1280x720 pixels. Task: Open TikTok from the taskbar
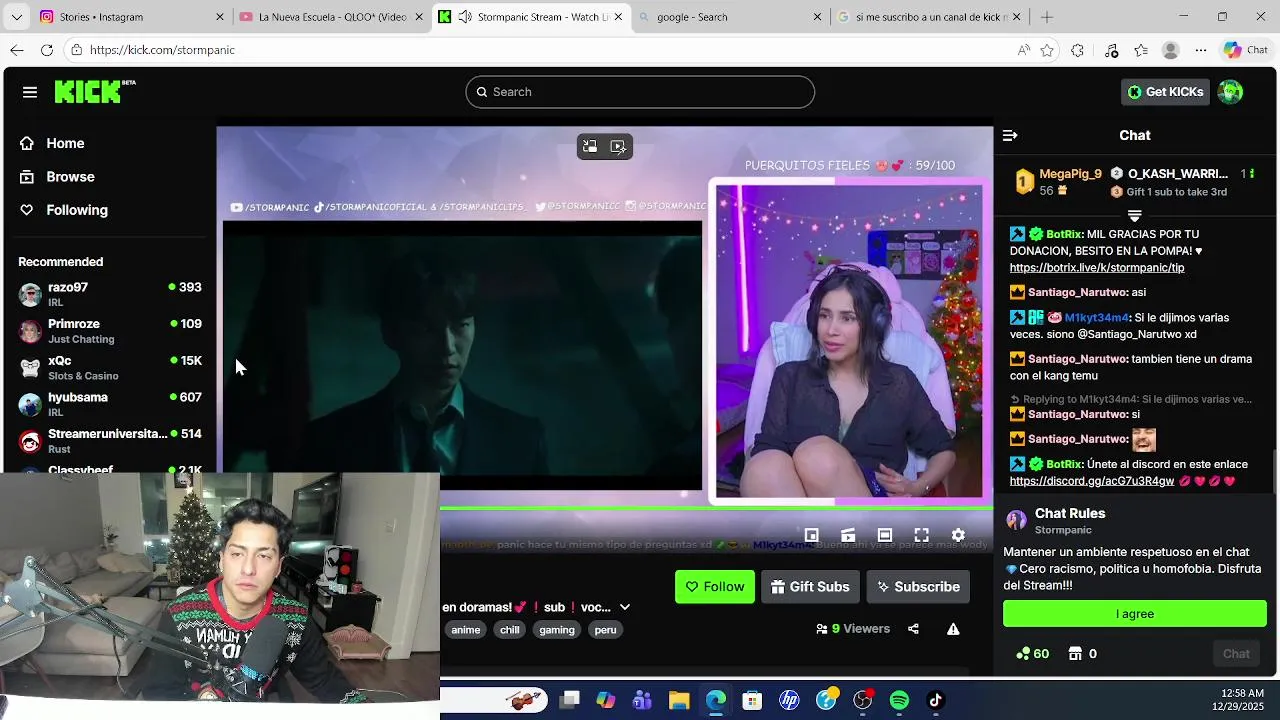[x=936, y=700]
